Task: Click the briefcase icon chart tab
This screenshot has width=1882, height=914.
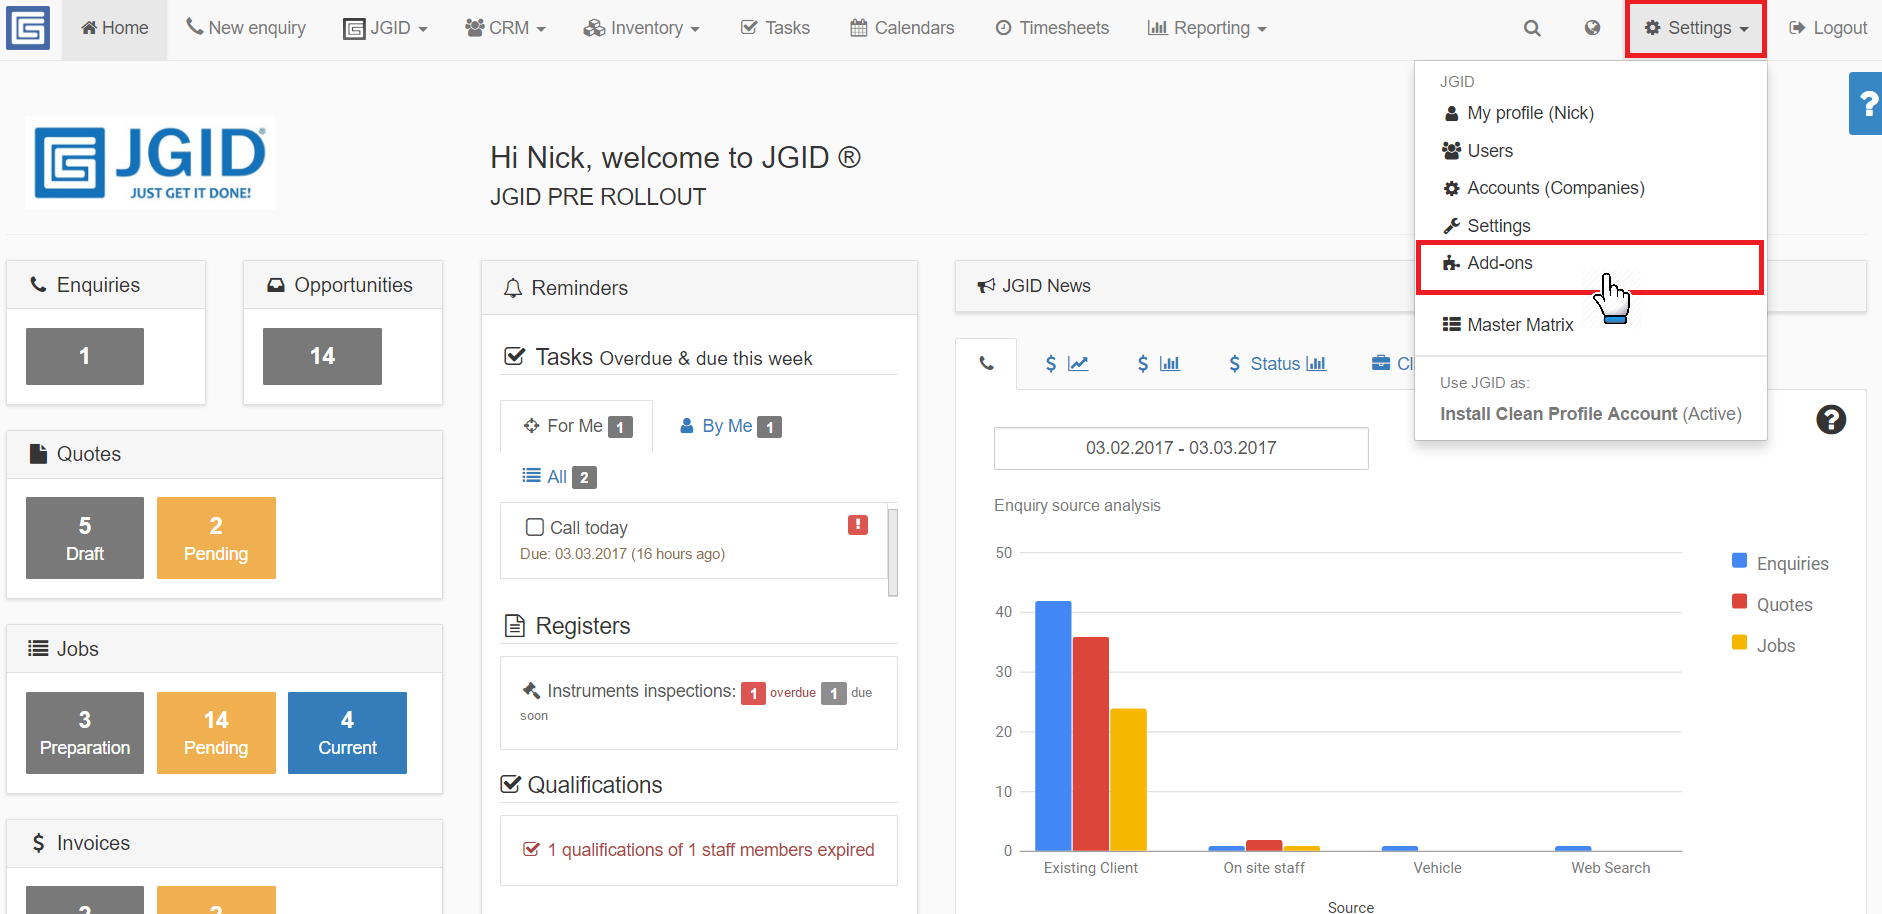Action: point(1381,363)
